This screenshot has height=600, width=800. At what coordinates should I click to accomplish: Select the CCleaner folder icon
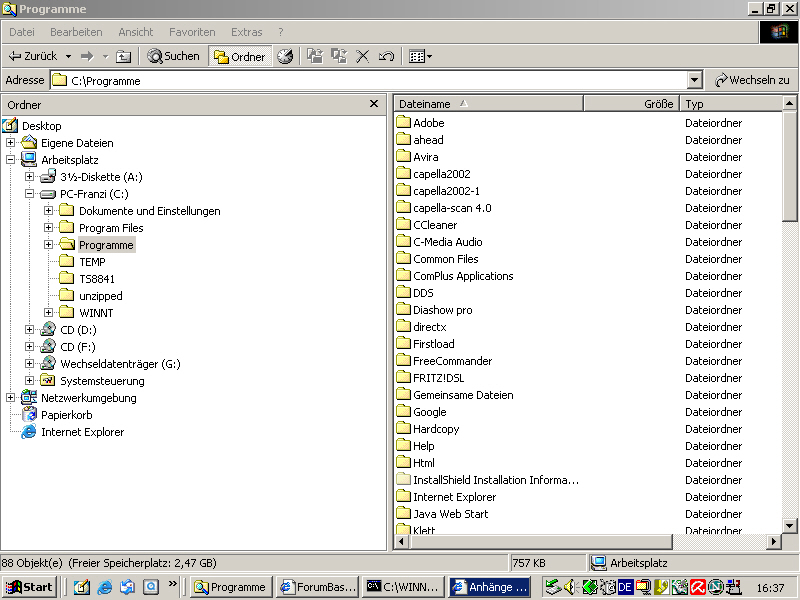click(x=403, y=224)
